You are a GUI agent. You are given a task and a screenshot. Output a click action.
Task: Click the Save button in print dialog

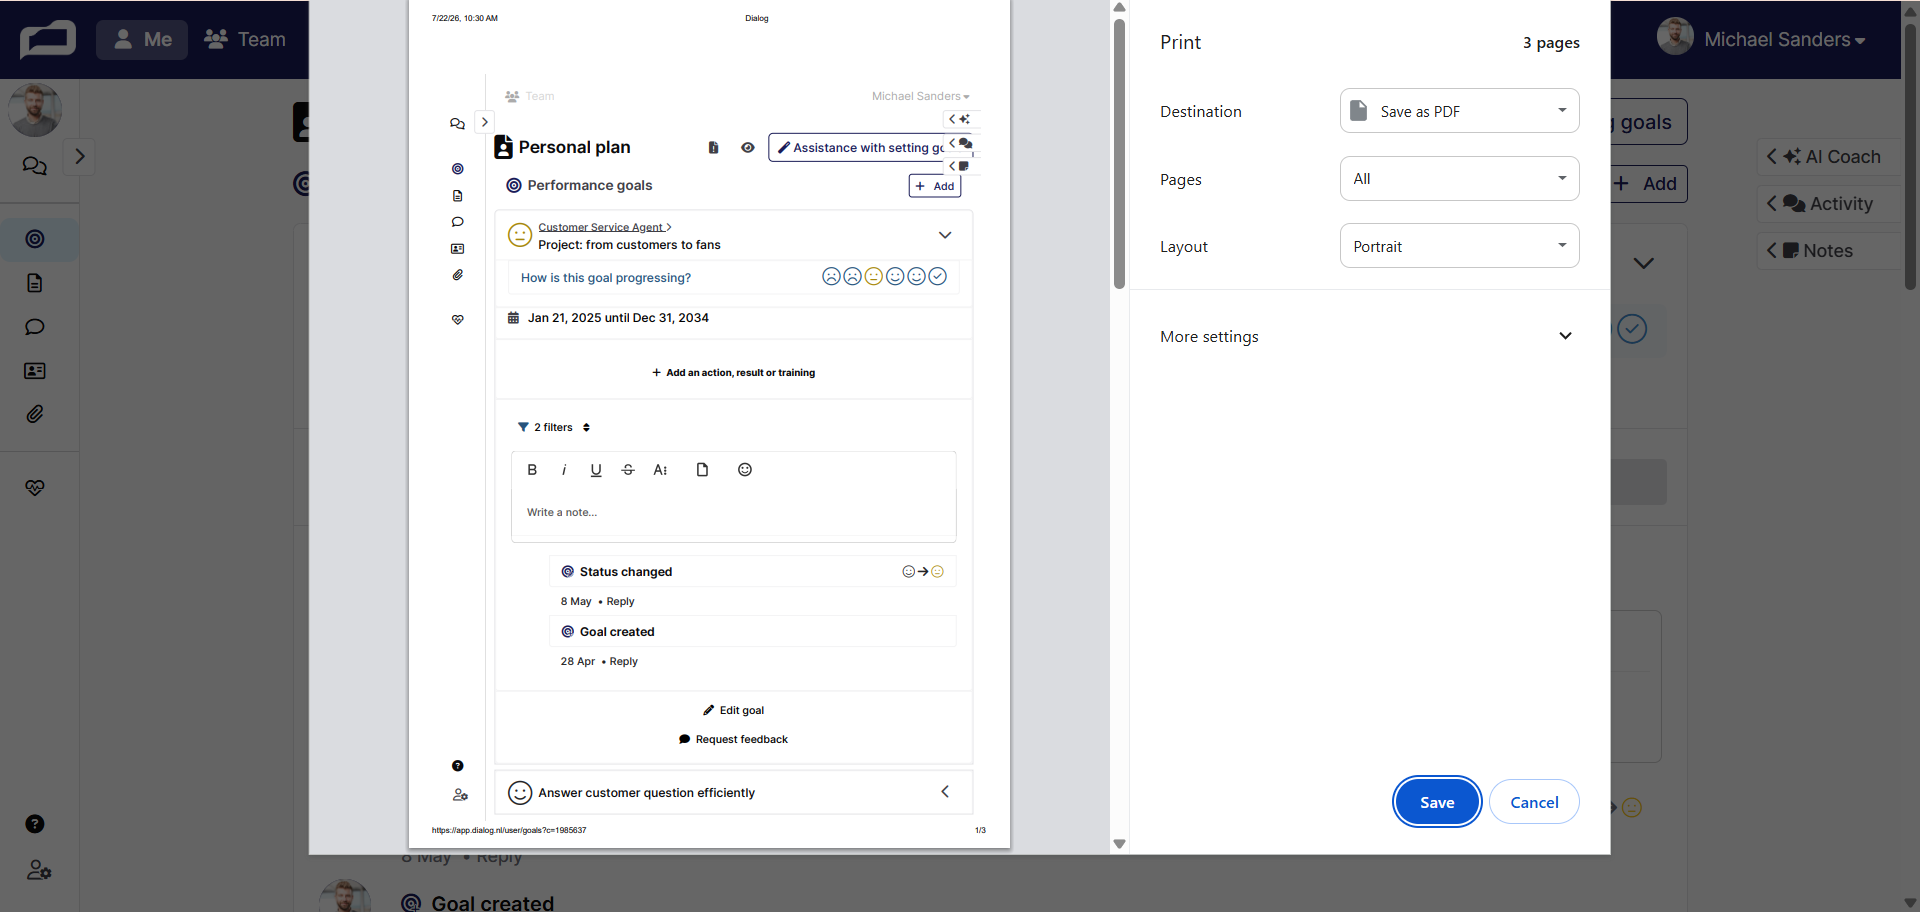[1437, 802]
